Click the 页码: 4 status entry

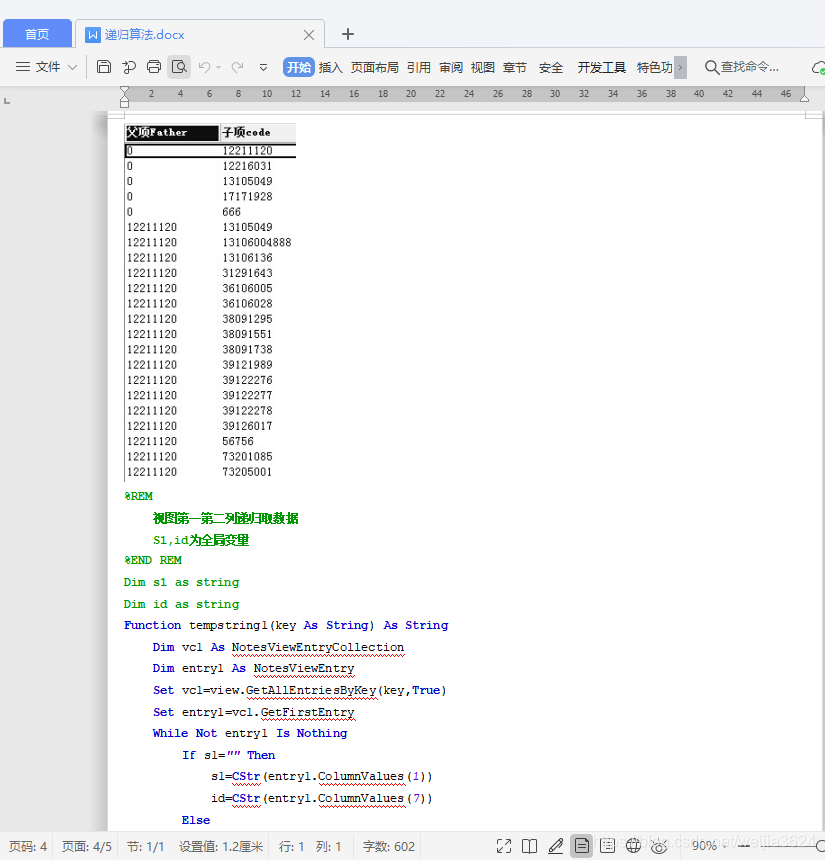tap(27, 846)
